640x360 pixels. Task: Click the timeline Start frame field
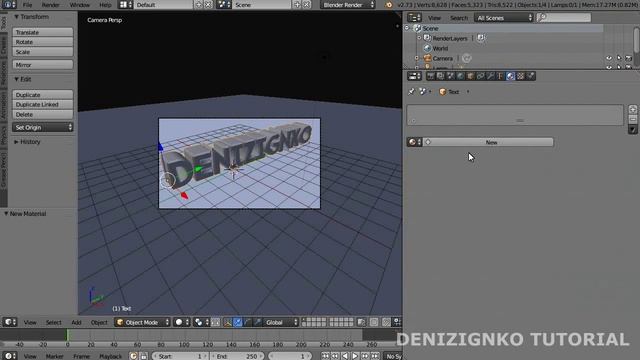(x=181, y=356)
